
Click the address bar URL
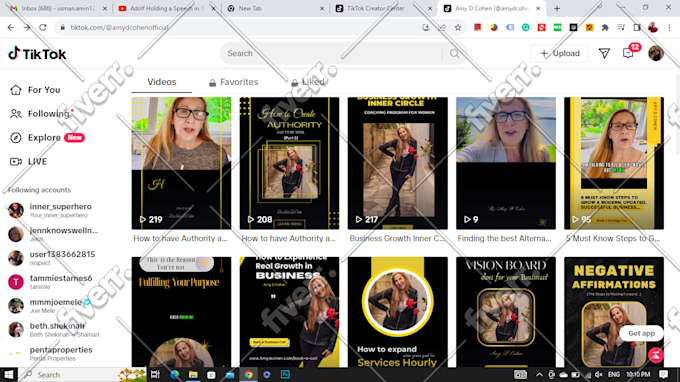point(119,27)
